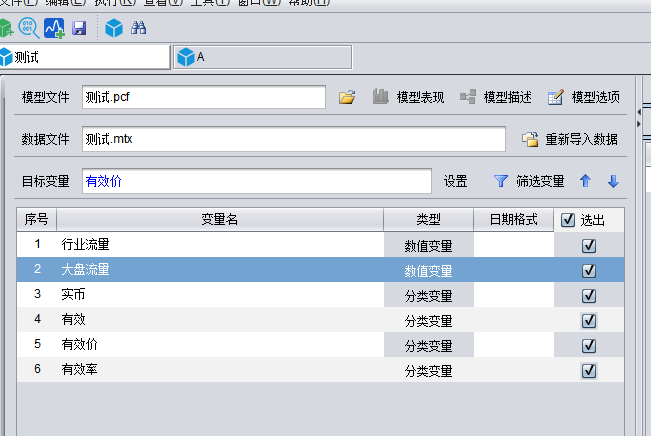Click the 模型描述 button label
The width and height of the screenshot is (651, 436).
click(507, 97)
